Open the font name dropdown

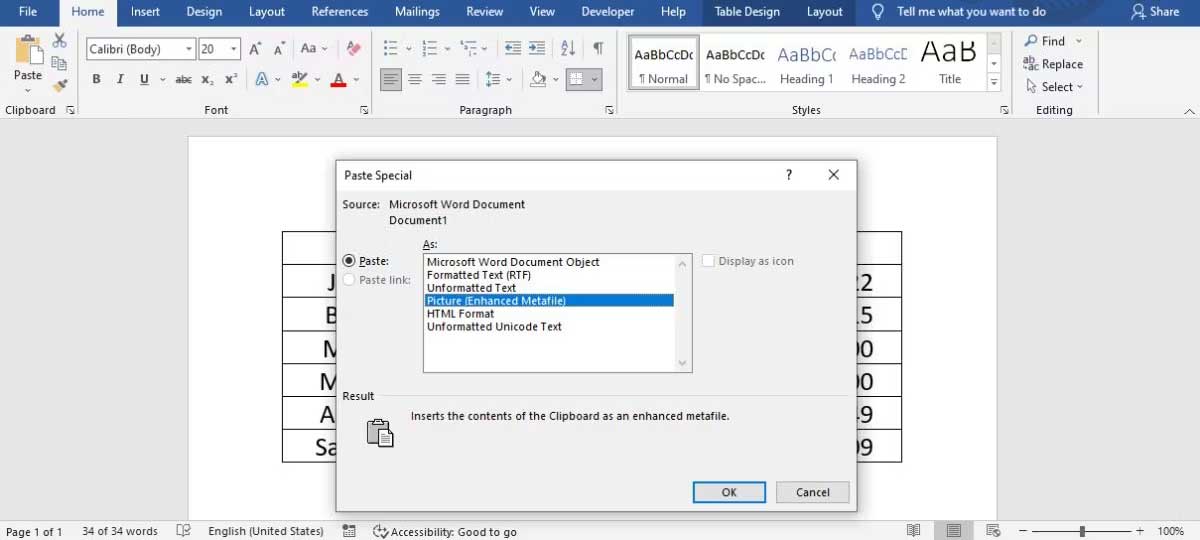click(x=188, y=49)
